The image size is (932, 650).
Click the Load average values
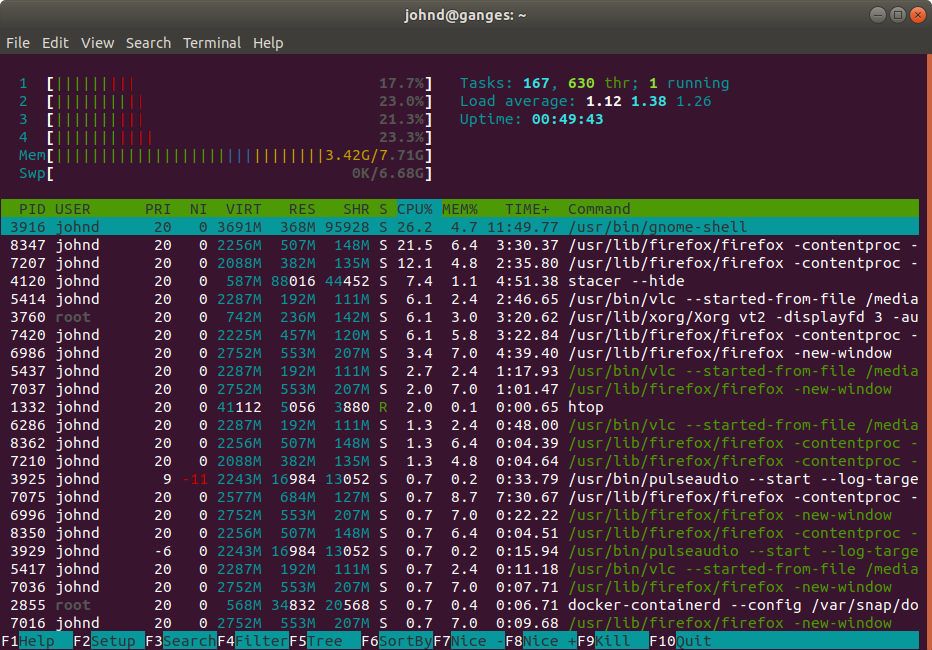[x=648, y=101]
